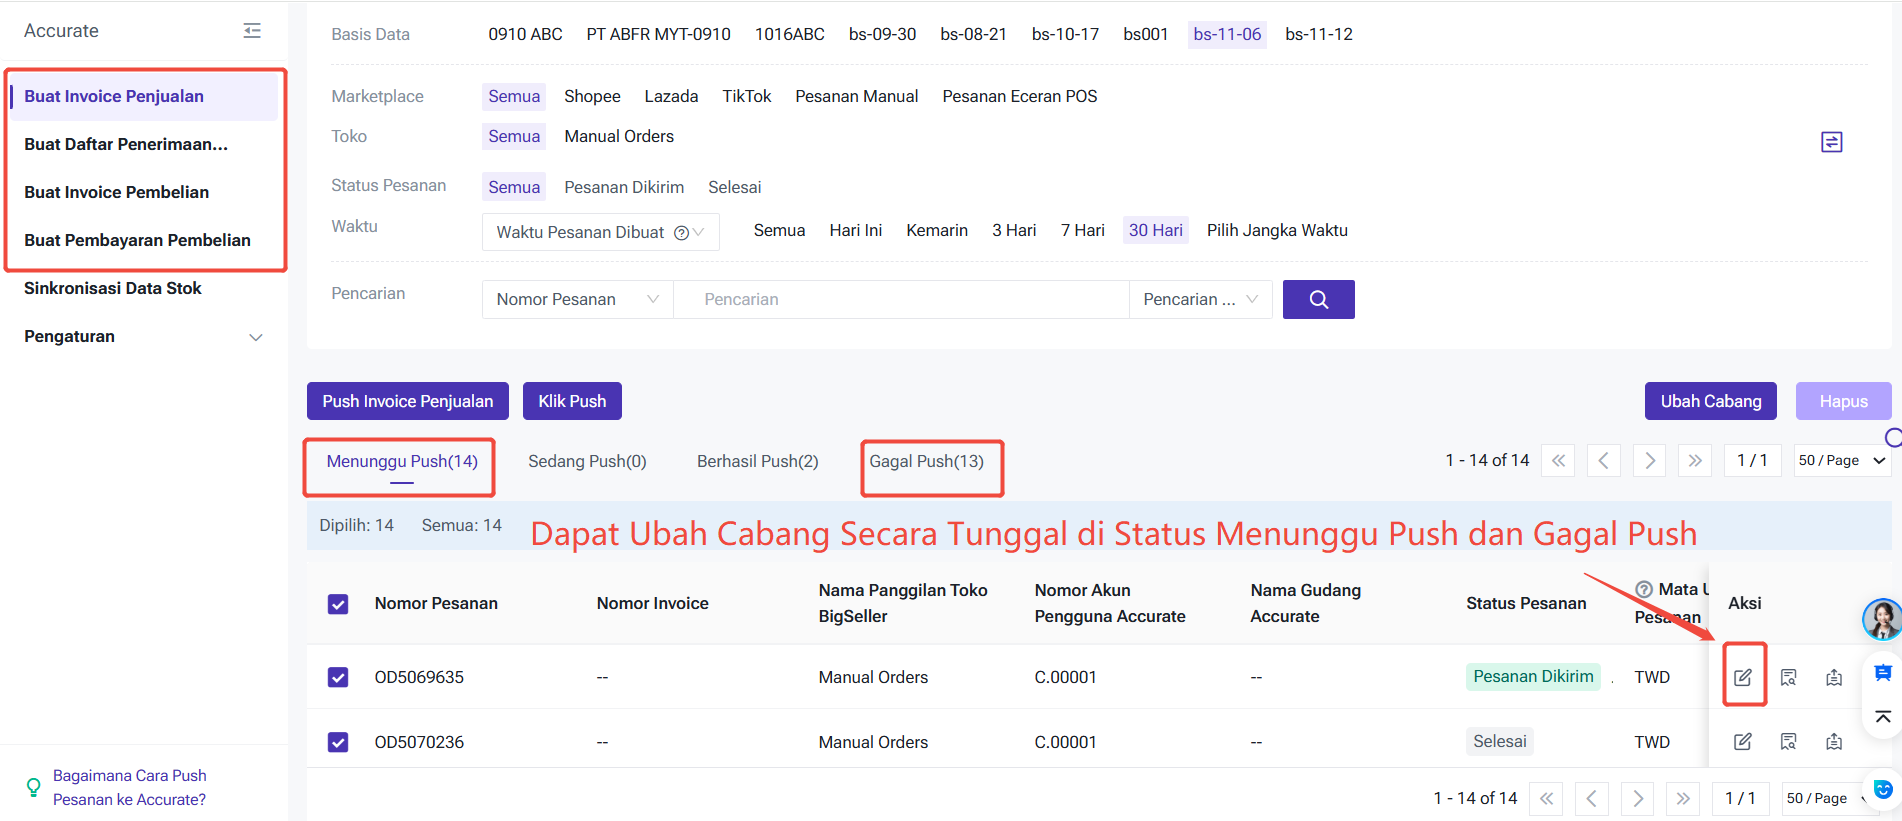1902x821 pixels.
Task: Click the filter toggle icon at right
Action: [1831, 142]
